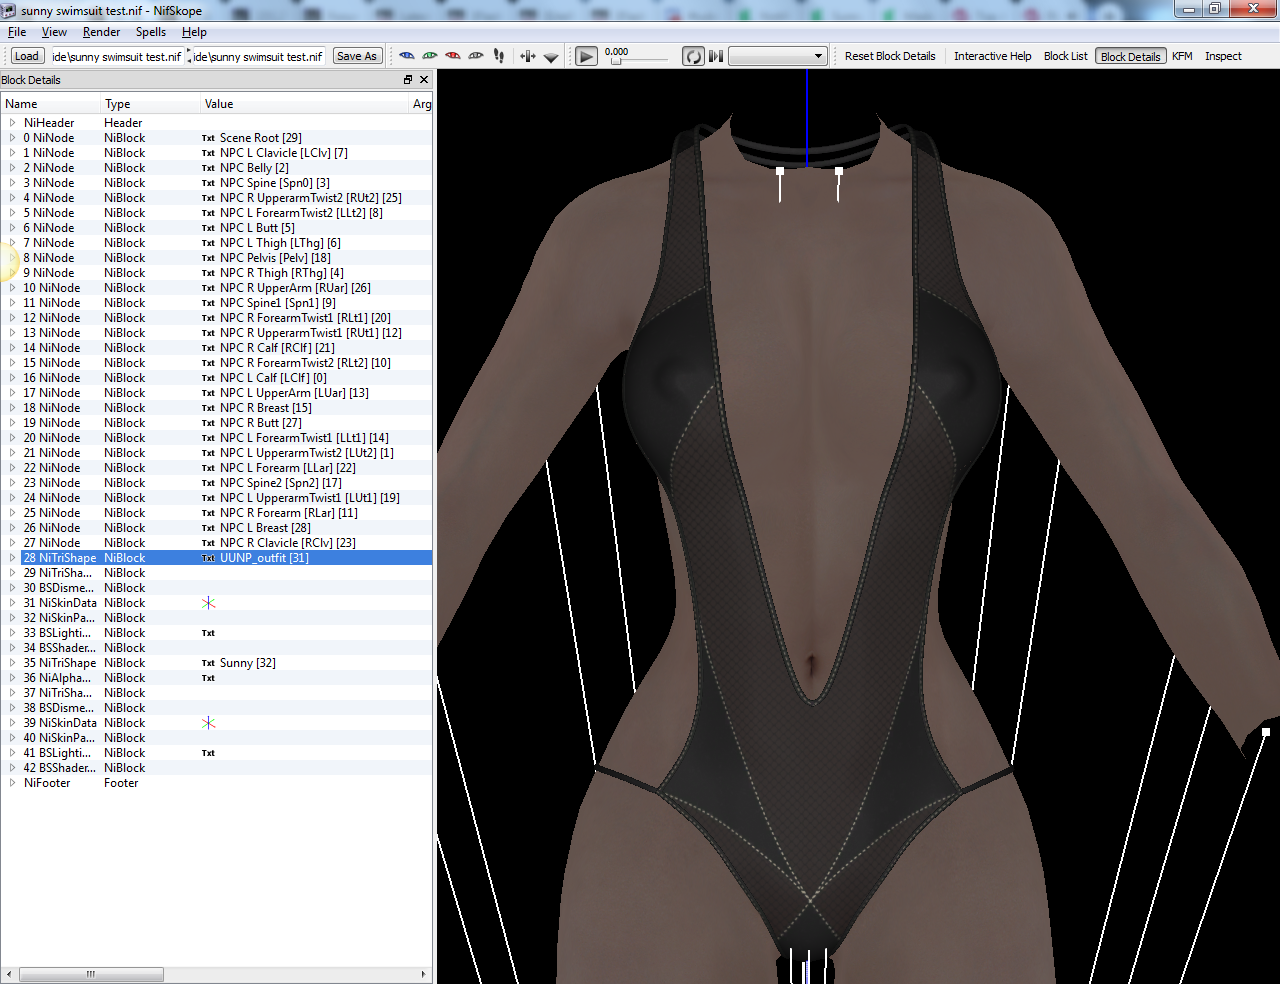This screenshot has width=1280, height=984.
Task: Select the green-eye Front view icon
Action: [x=430, y=56]
